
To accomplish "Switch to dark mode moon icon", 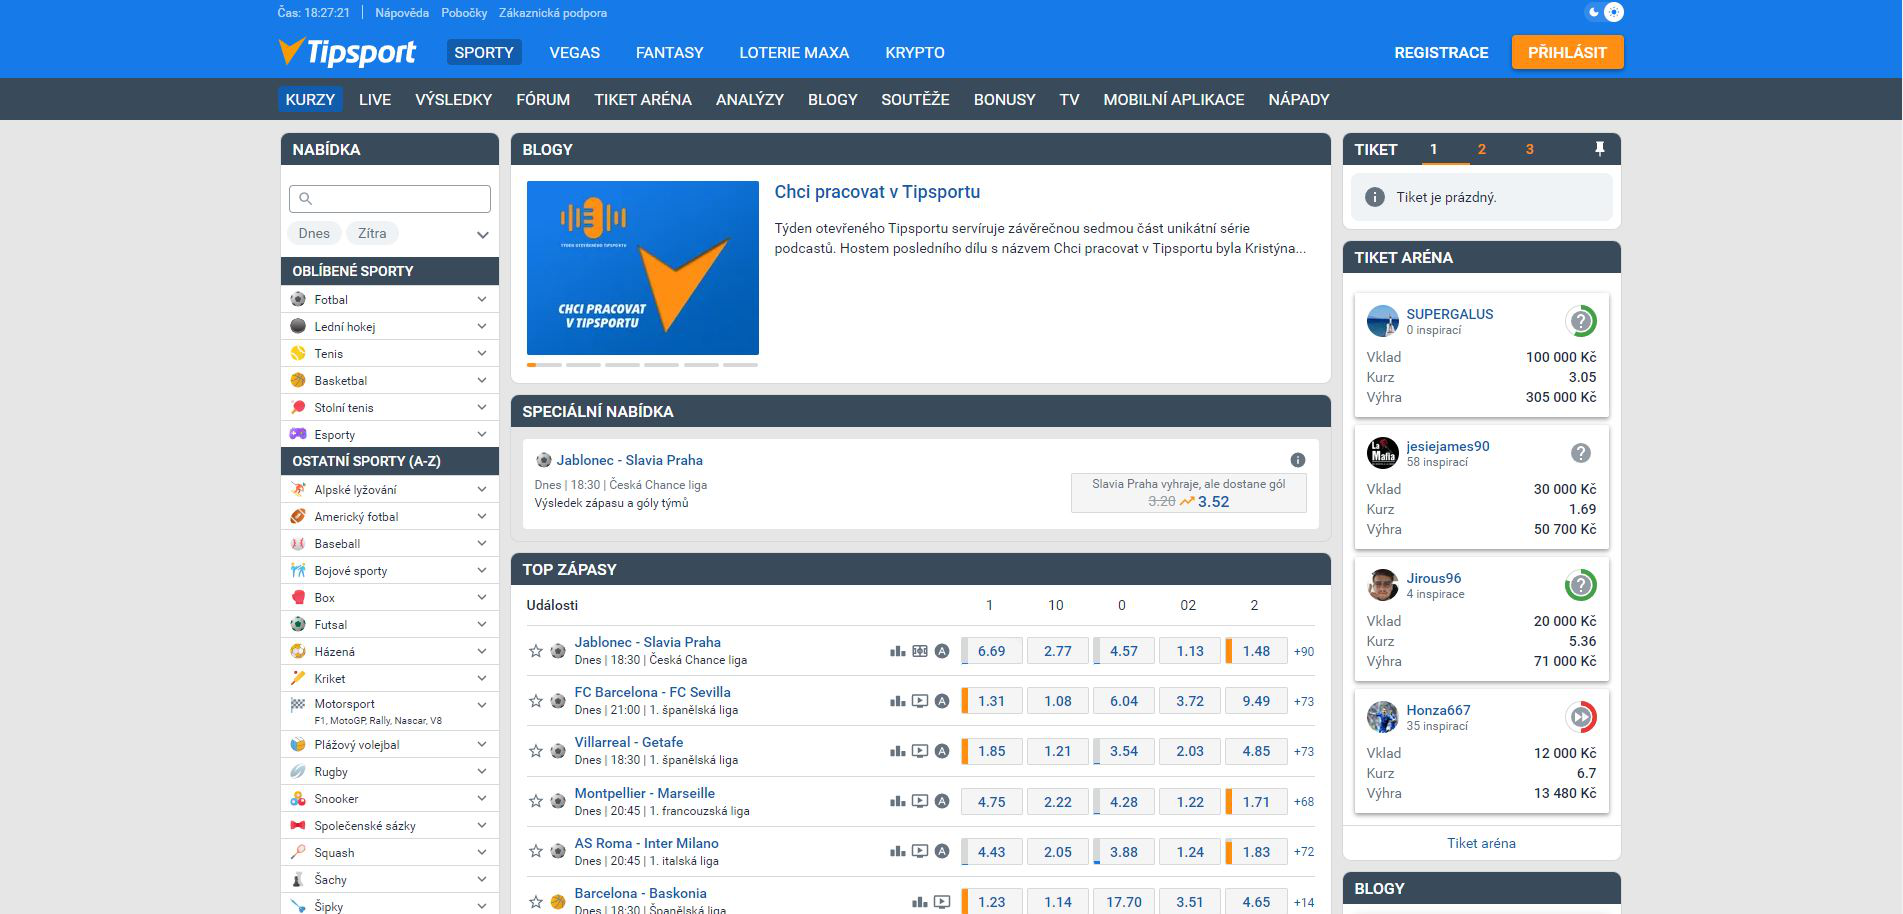I will point(1593,12).
